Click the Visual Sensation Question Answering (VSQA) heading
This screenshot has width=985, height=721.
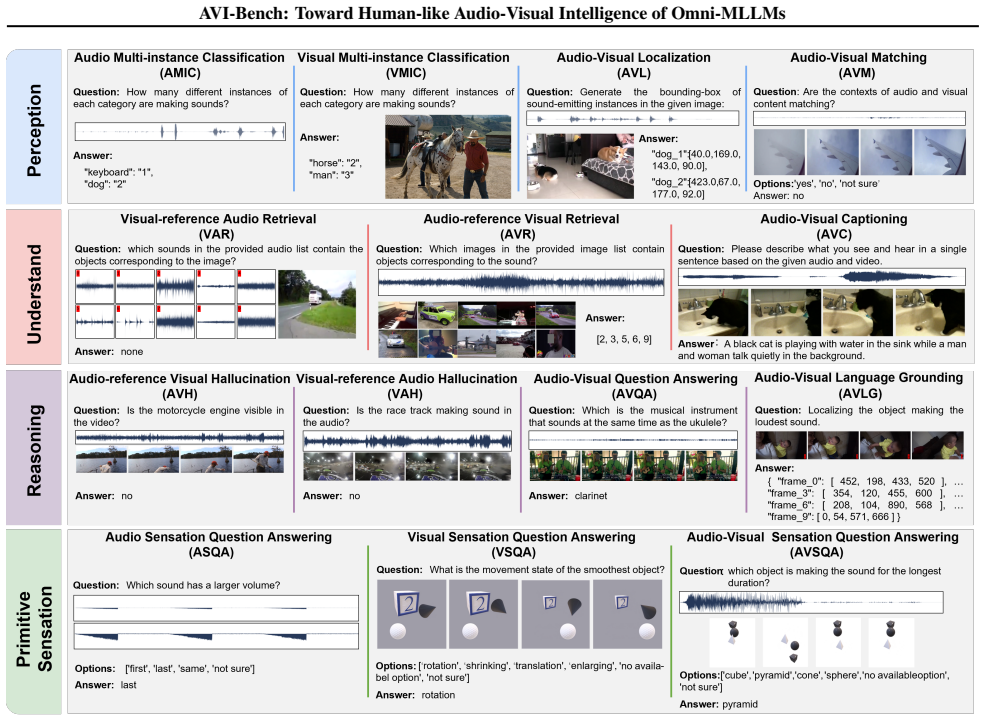[x=521, y=545]
